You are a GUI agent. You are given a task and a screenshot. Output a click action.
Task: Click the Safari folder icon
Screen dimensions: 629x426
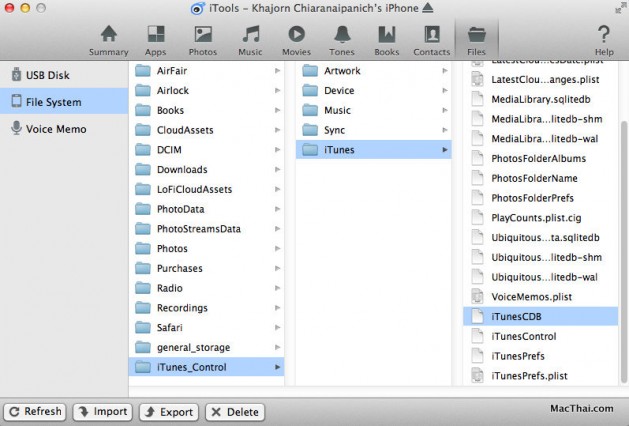[143, 327]
